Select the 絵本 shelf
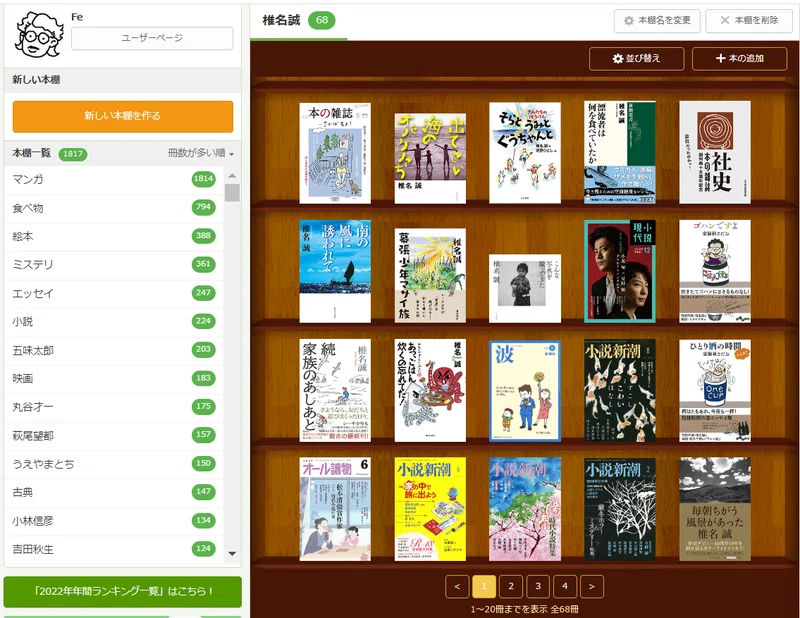Image resolution: width=800 pixels, height=618 pixels. point(114,236)
